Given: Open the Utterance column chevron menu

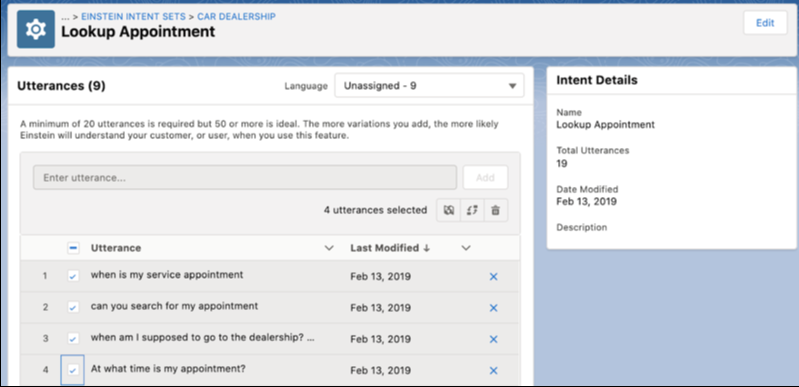Looking at the screenshot, I should tap(329, 248).
